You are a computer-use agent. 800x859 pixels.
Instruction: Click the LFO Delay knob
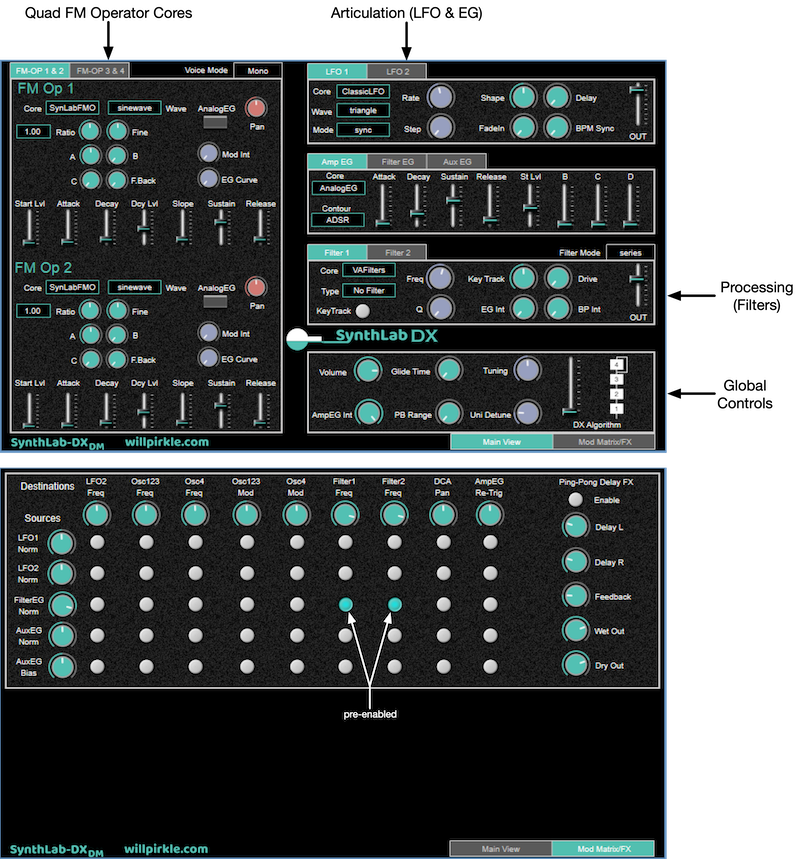click(557, 97)
